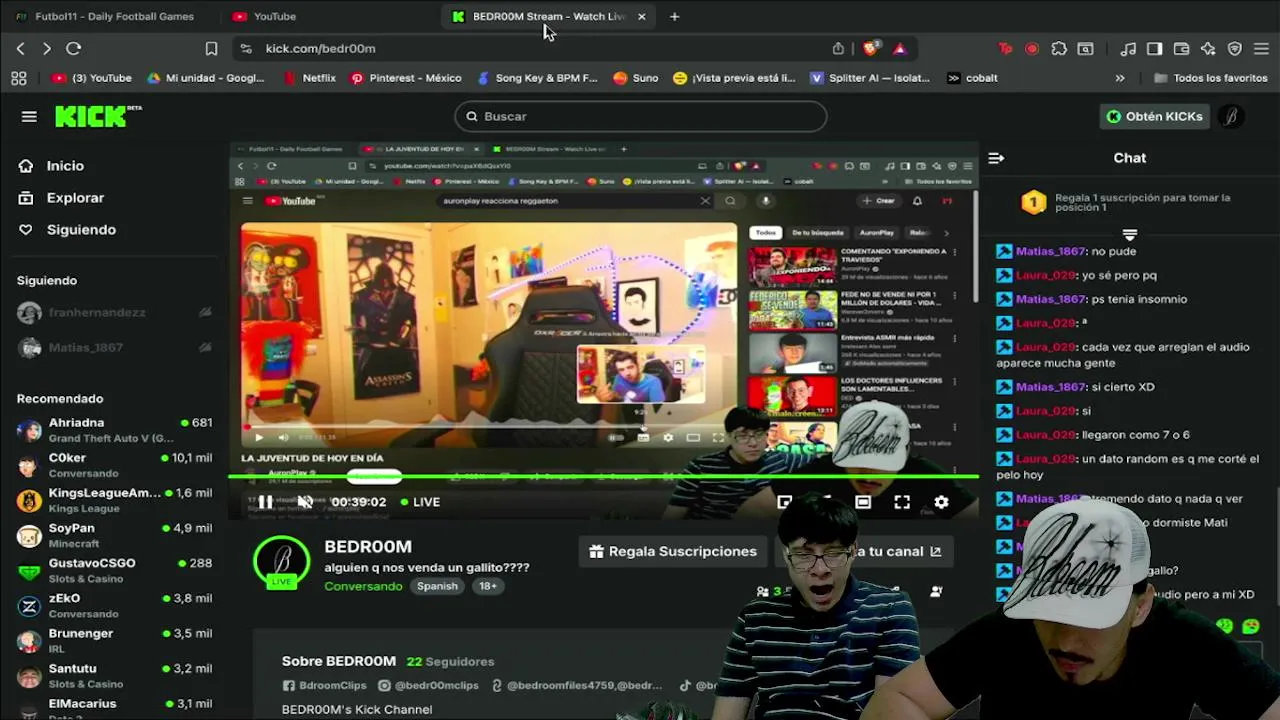The width and height of the screenshot is (1280, 720).
Task: Open the bookmarks apps grid icon
Action: pyautogui.click(x=18, y=78)
